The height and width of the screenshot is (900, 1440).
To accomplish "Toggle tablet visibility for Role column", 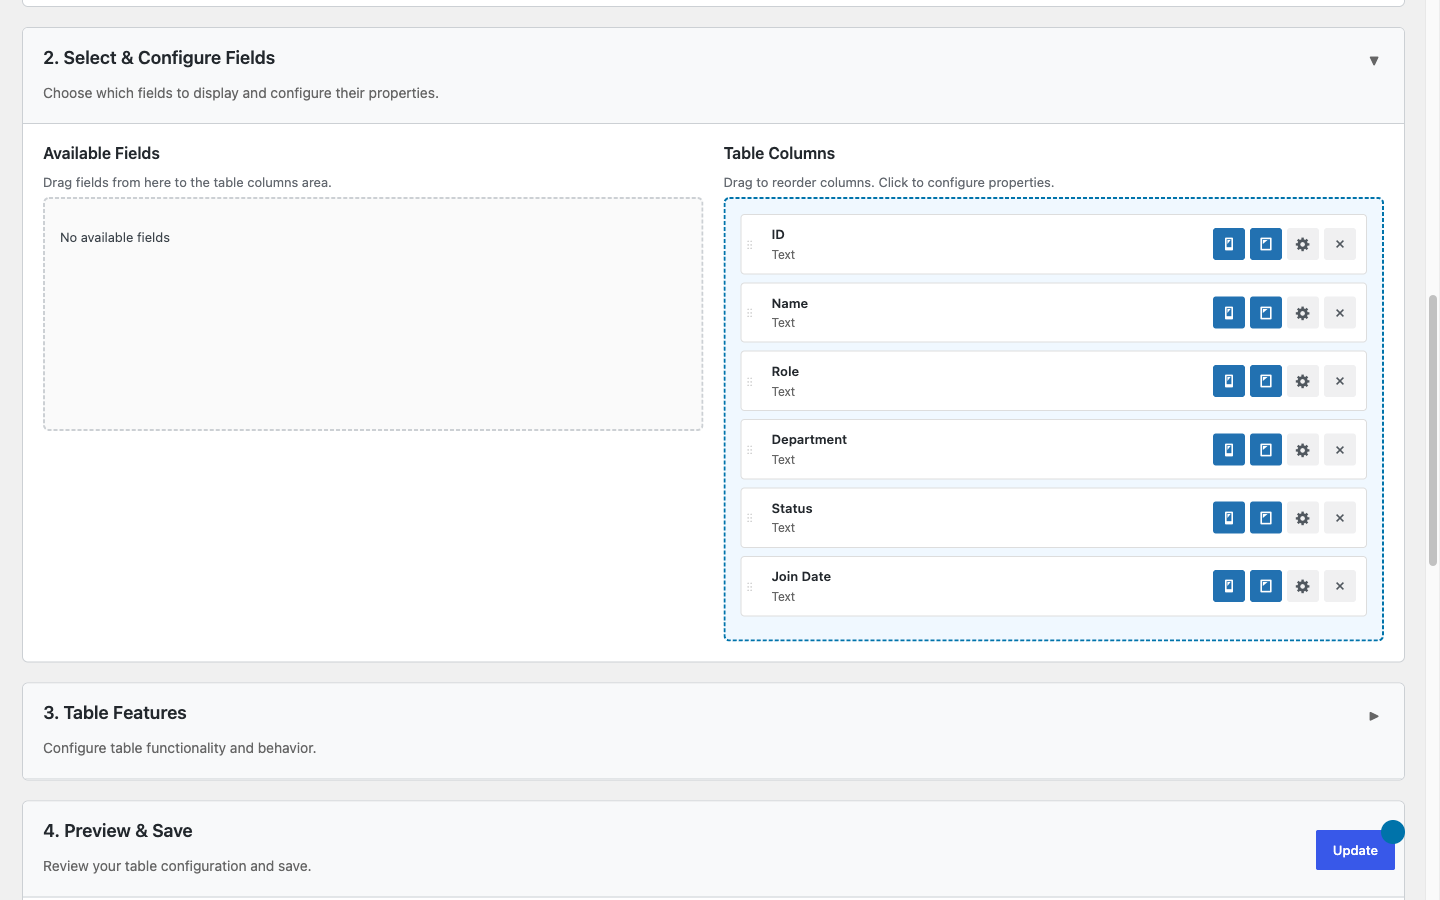I will 1265,381.
